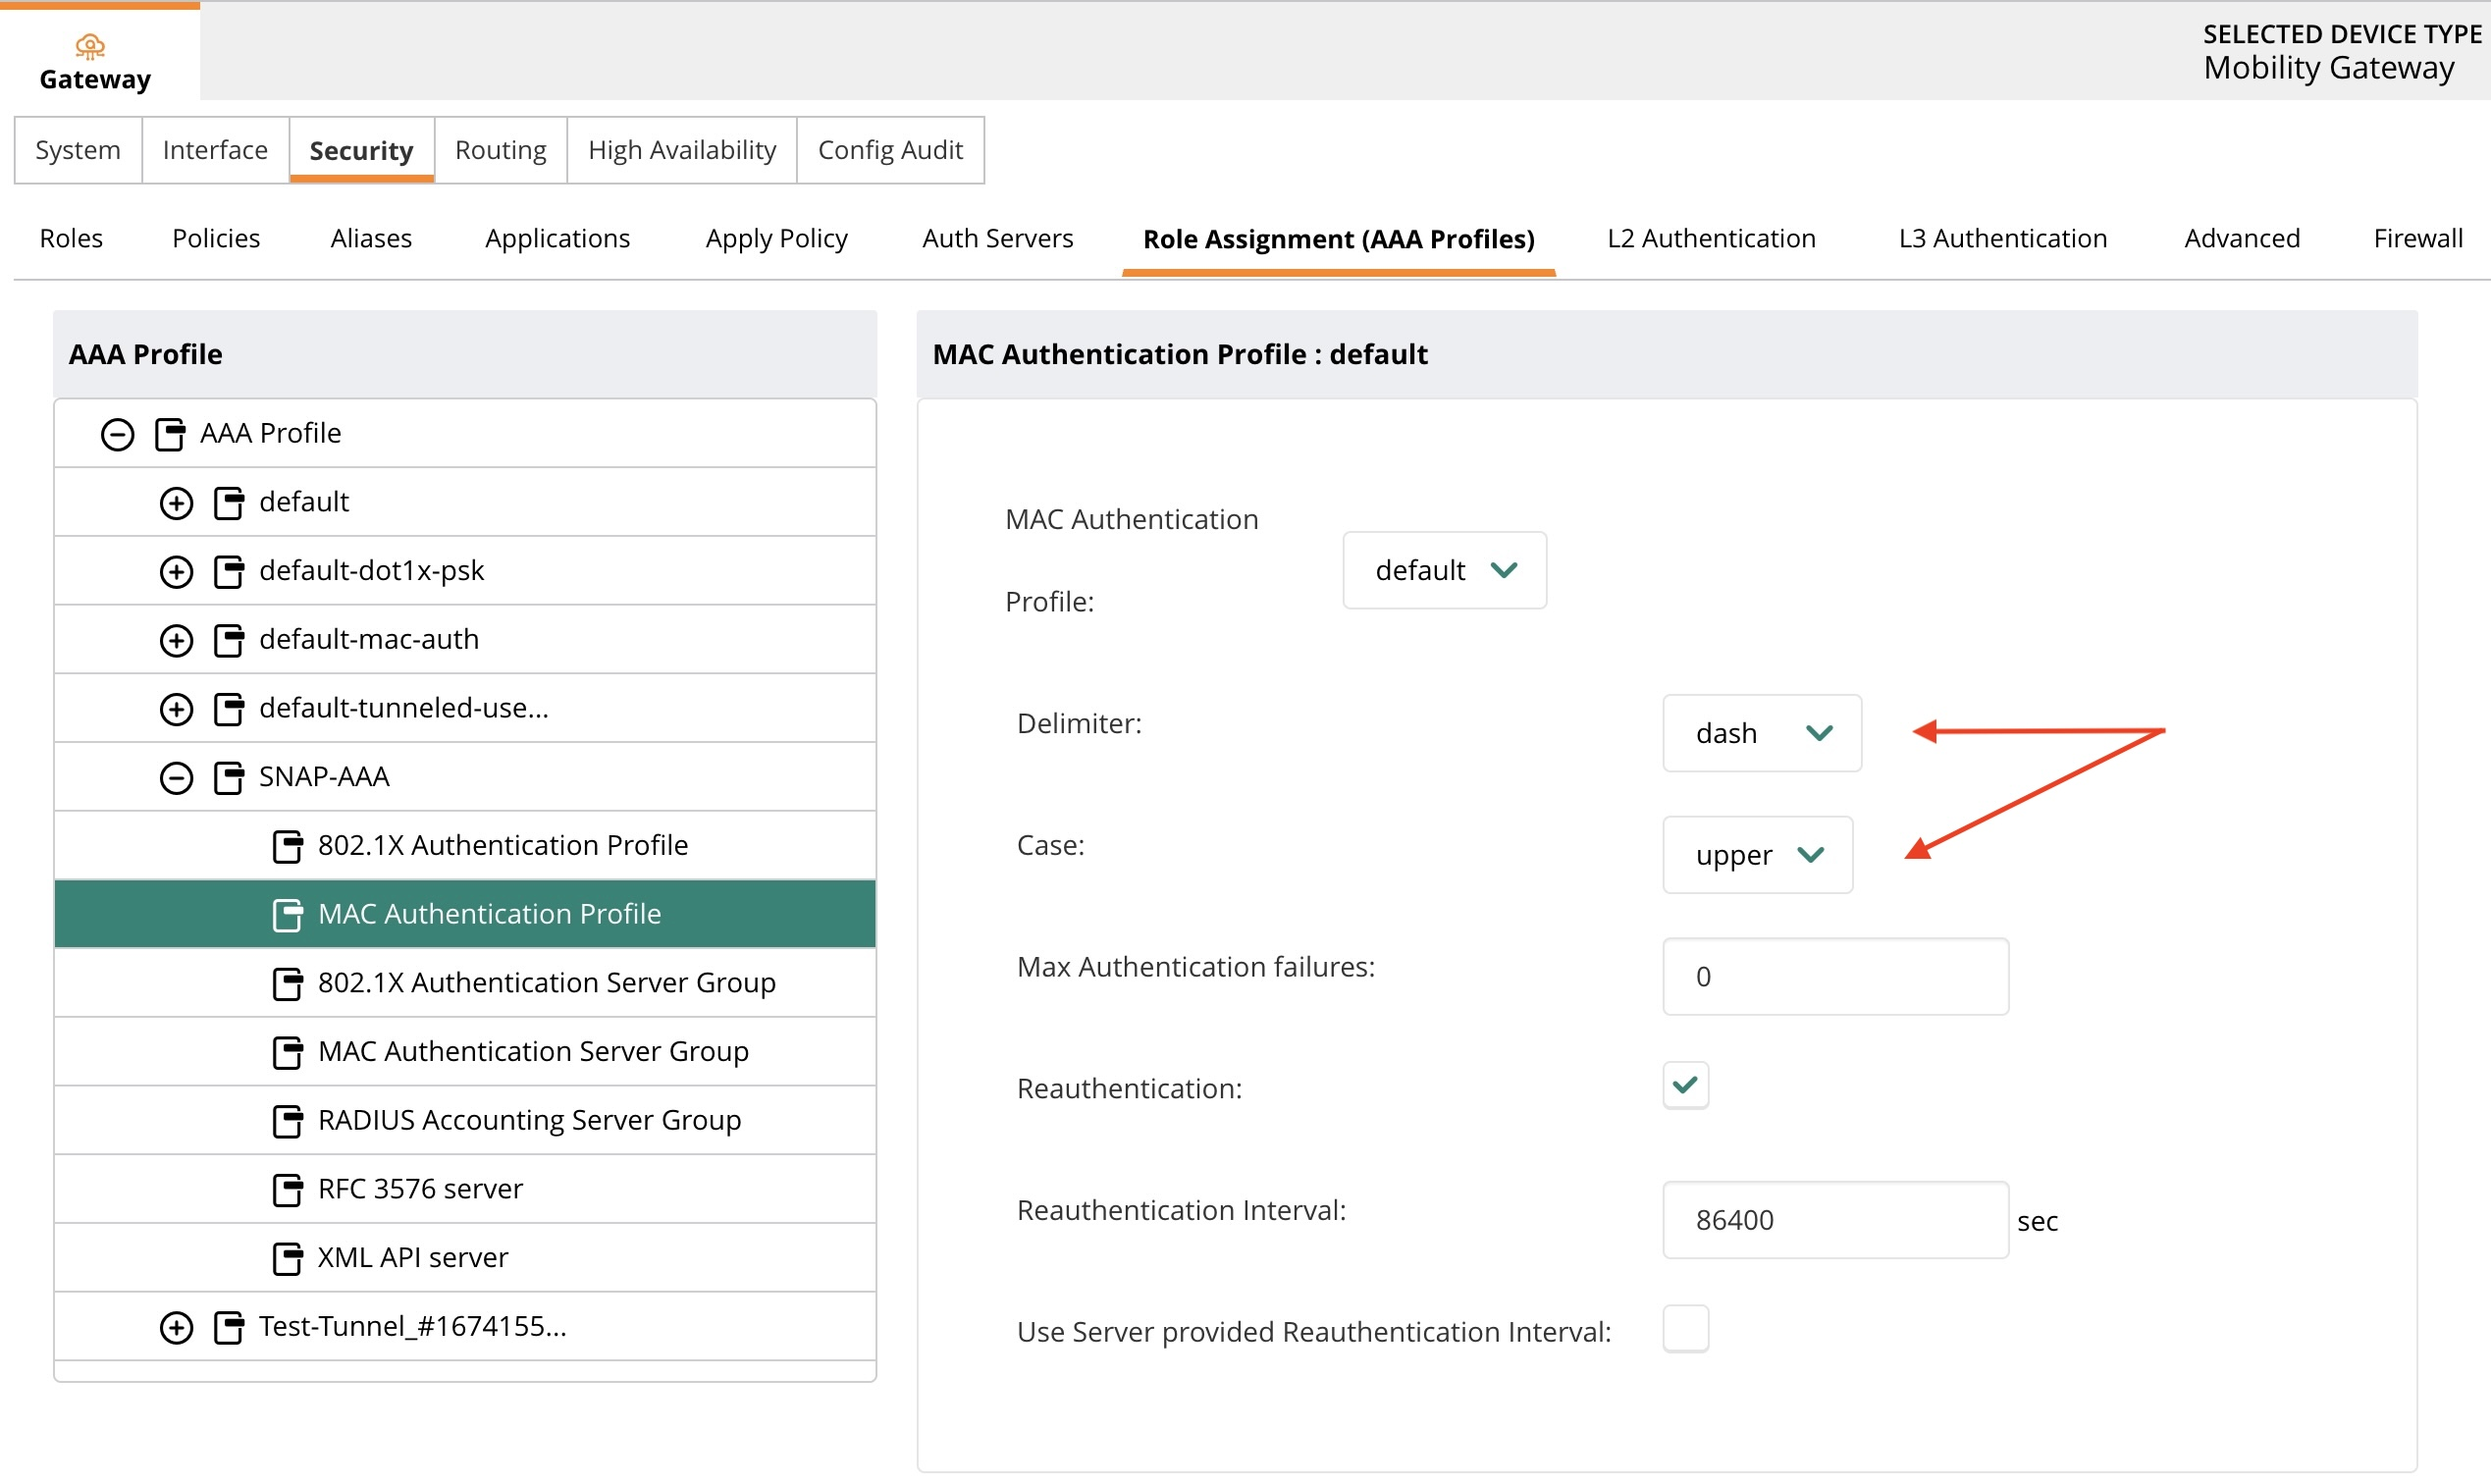
Task: Click the 802.1X Authentication Server Group icon
Action: pos(287,983)
